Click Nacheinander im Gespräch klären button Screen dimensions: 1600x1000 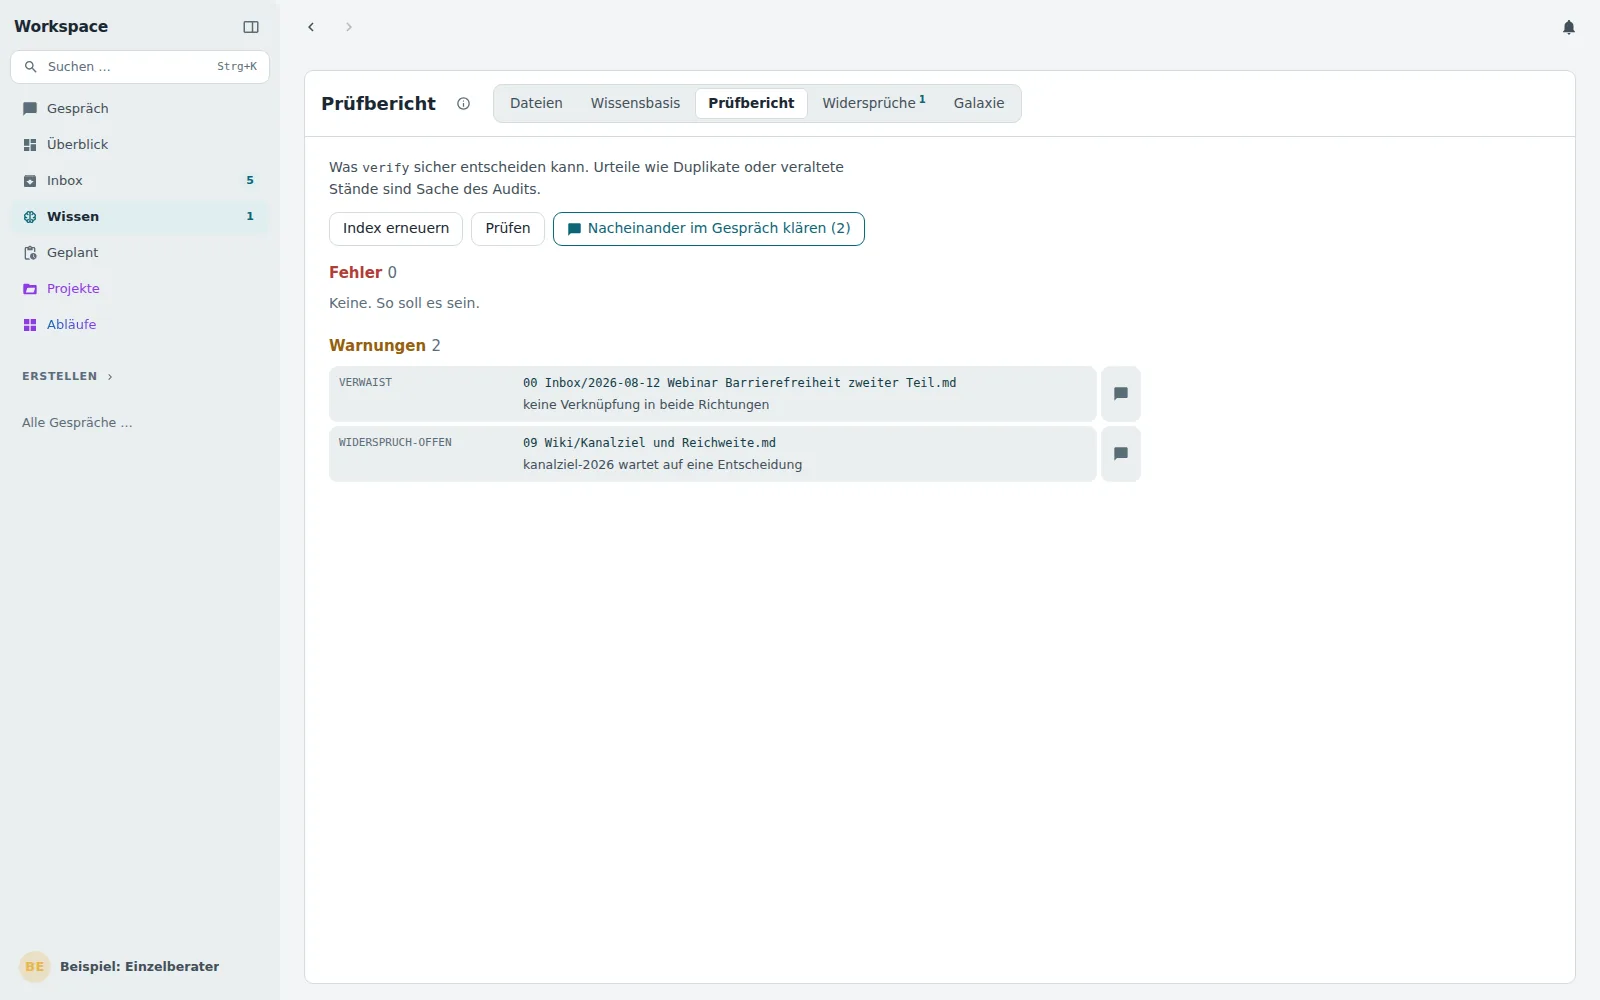709,229
